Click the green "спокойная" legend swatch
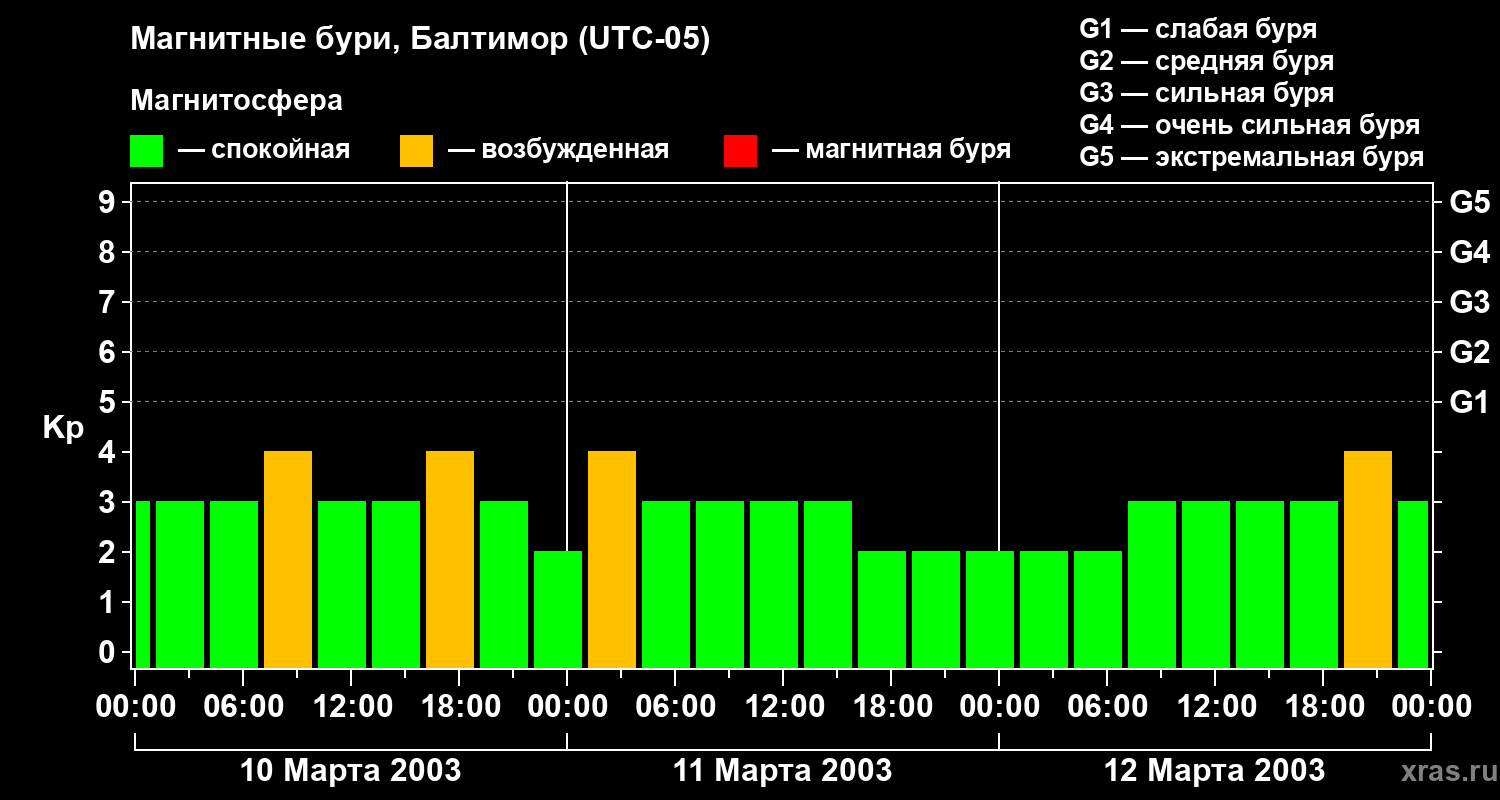This screenshot has height=800, width=1500. [146, 151]
